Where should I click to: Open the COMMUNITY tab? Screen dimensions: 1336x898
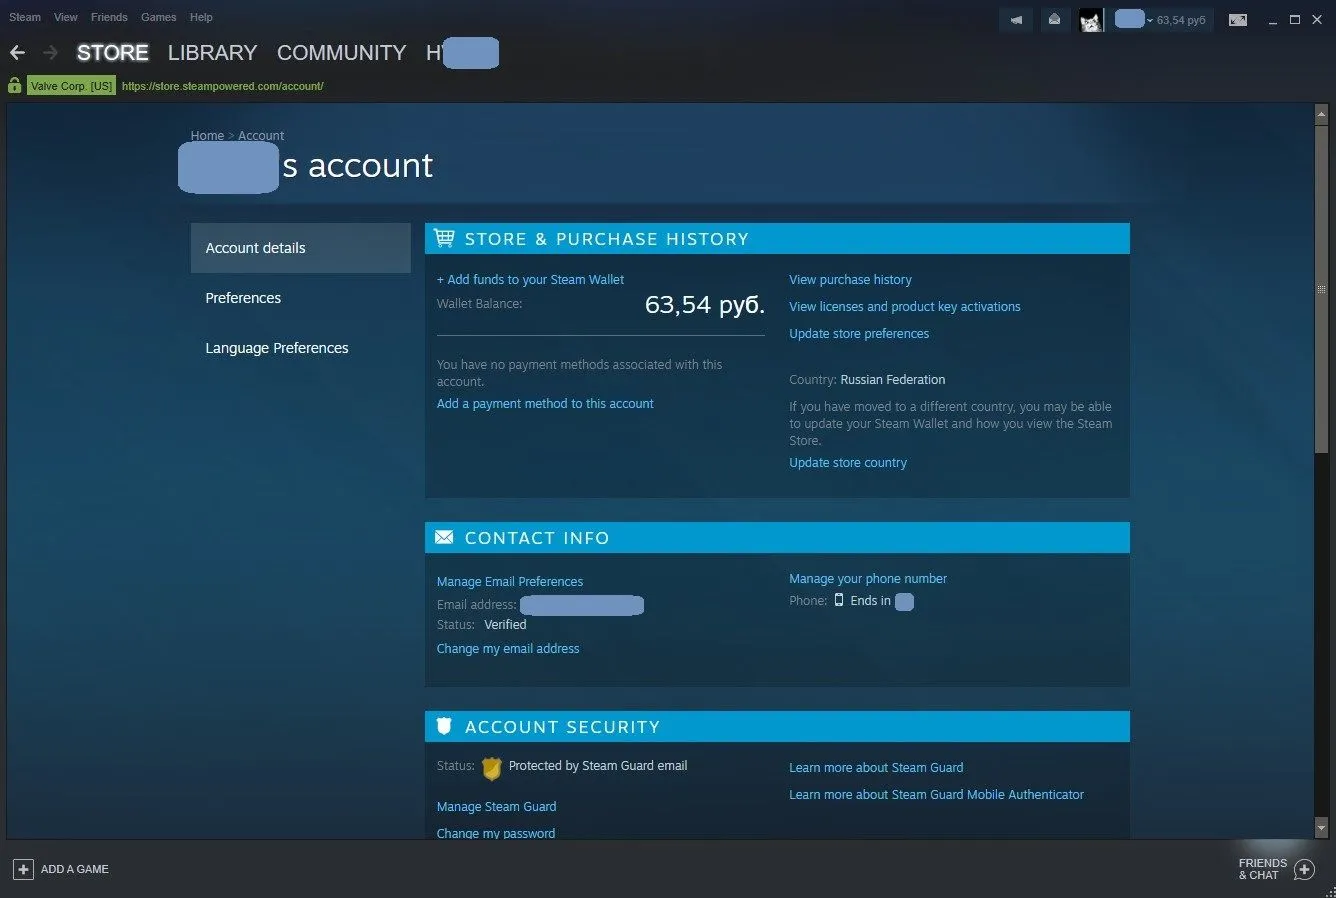click(341, 53)
